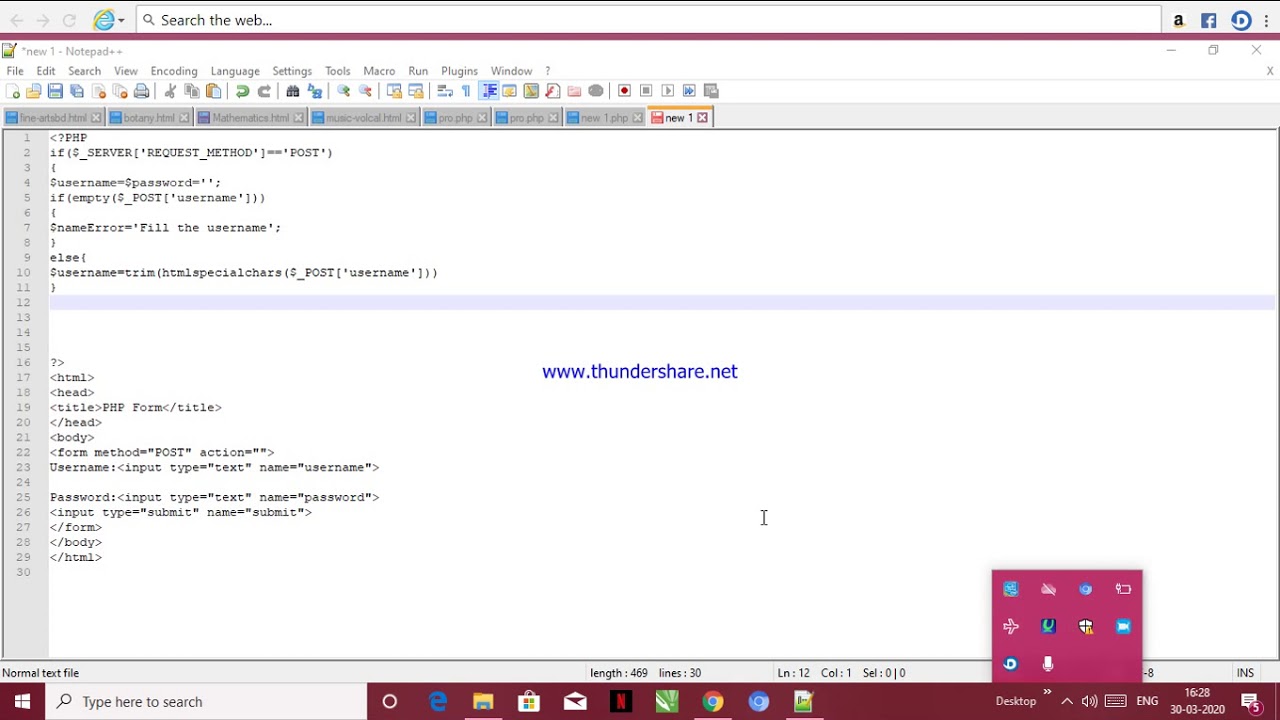Switch to the botany.html tab
Viewport: 1280px width, 720px height.
[x=149, y=118]
